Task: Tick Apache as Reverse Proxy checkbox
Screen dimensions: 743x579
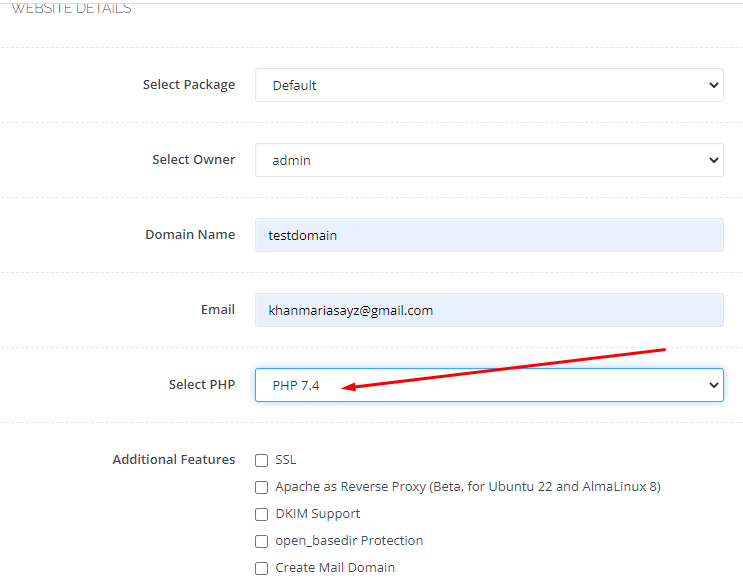Action: click(x=262, y=487)
